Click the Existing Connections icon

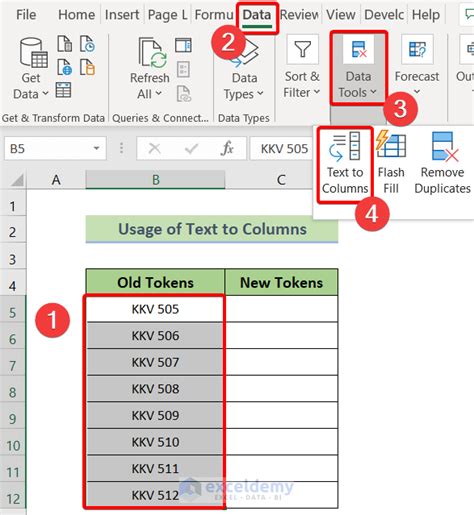pos(87,67)
